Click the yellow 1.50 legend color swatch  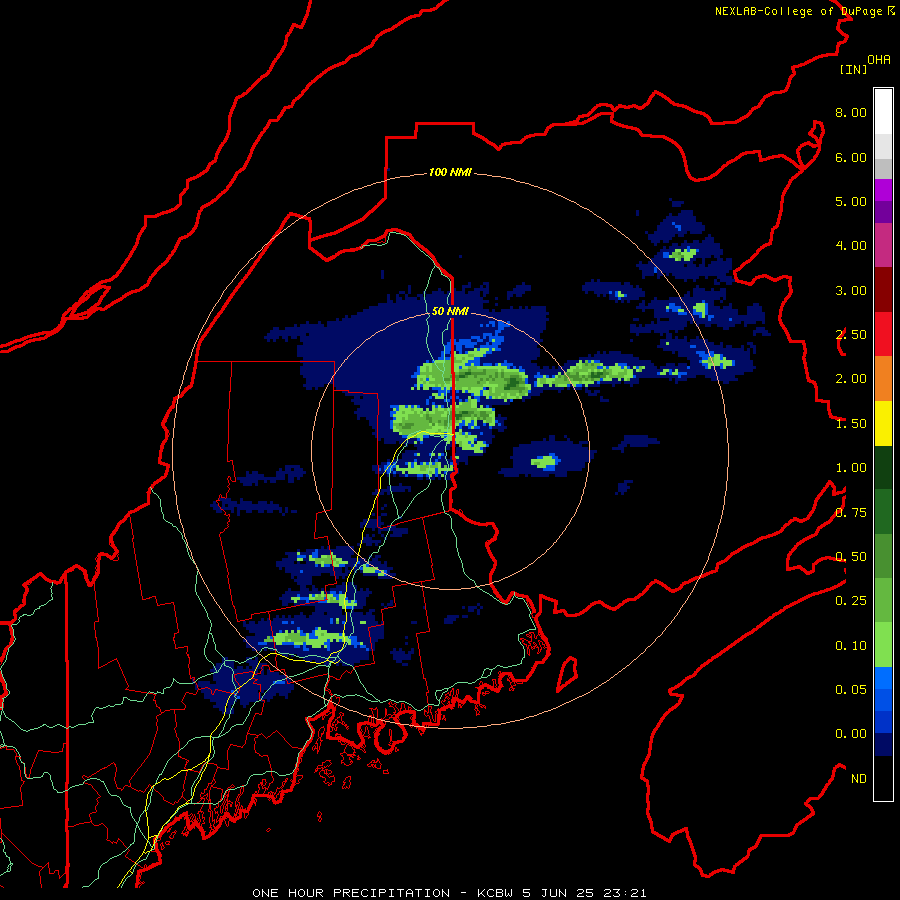click(x=883, y=423)
